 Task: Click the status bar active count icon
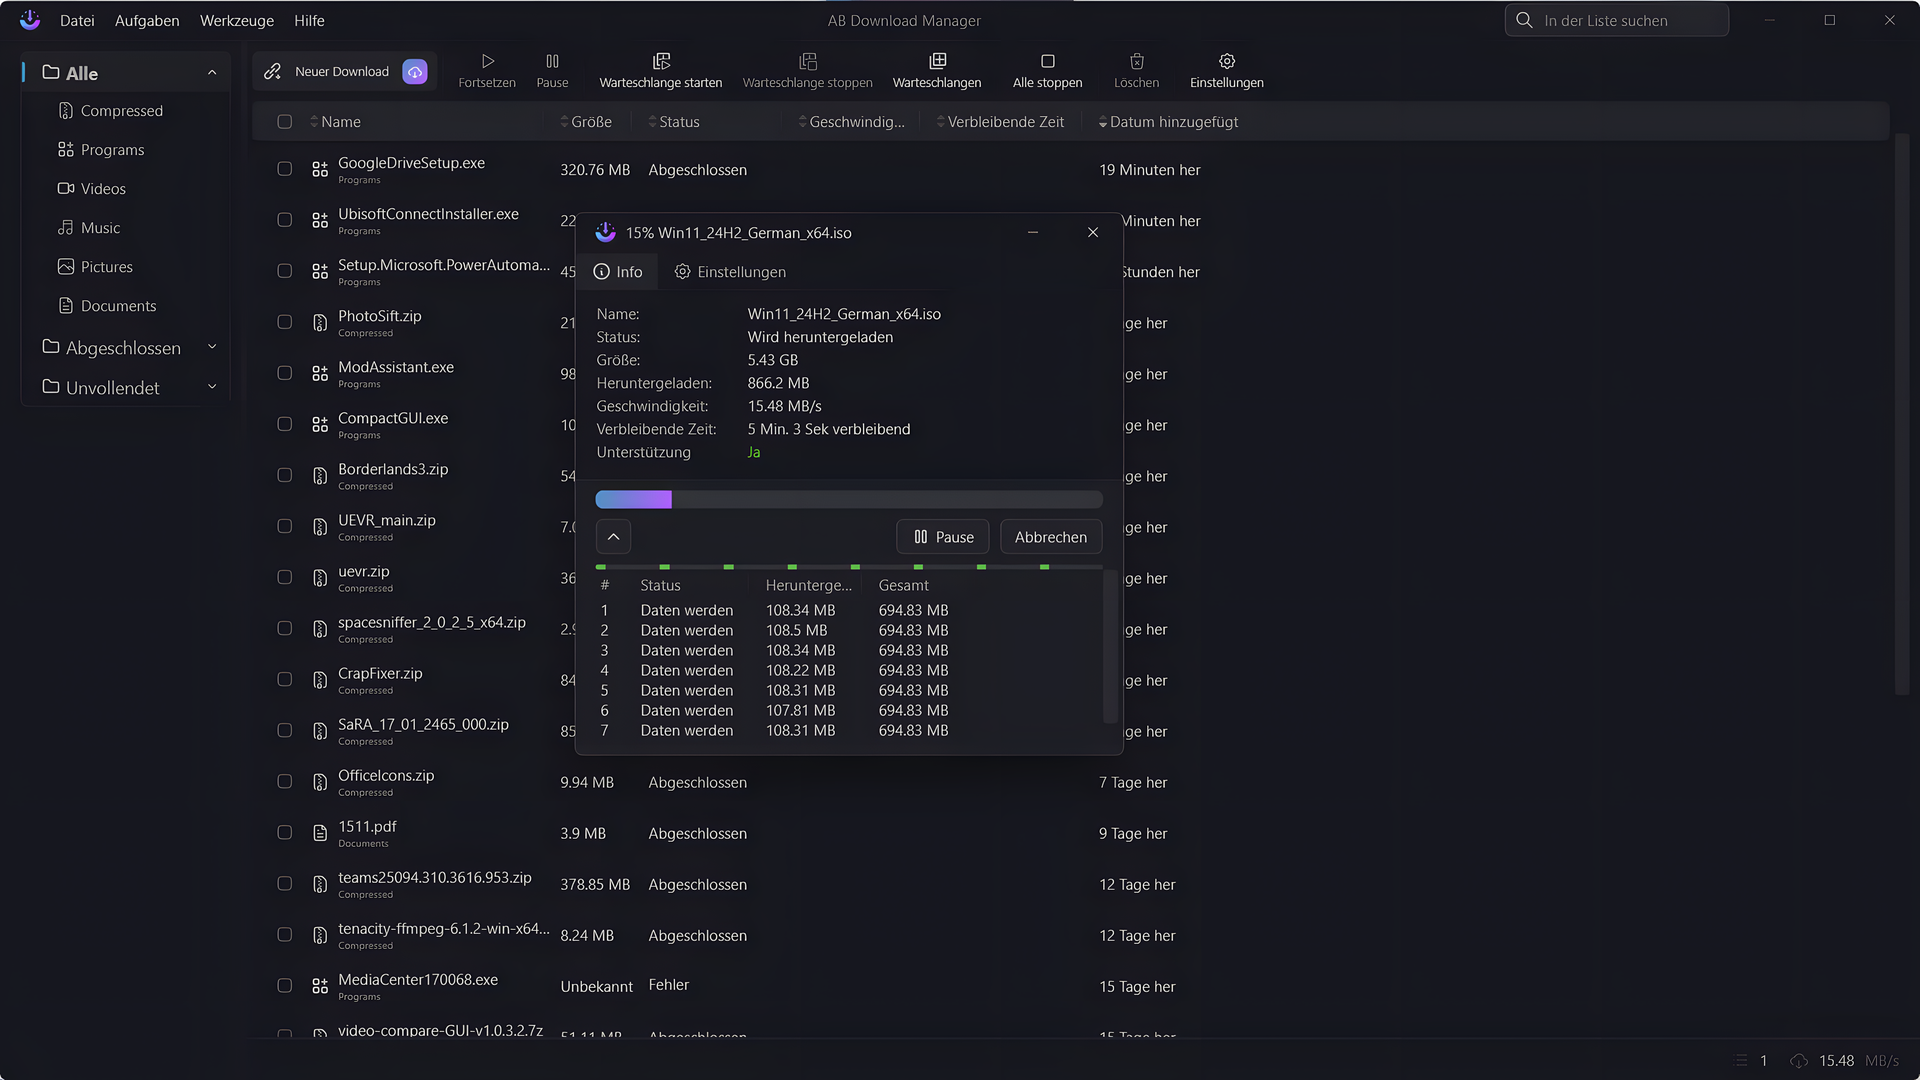pos(1741,1061)
